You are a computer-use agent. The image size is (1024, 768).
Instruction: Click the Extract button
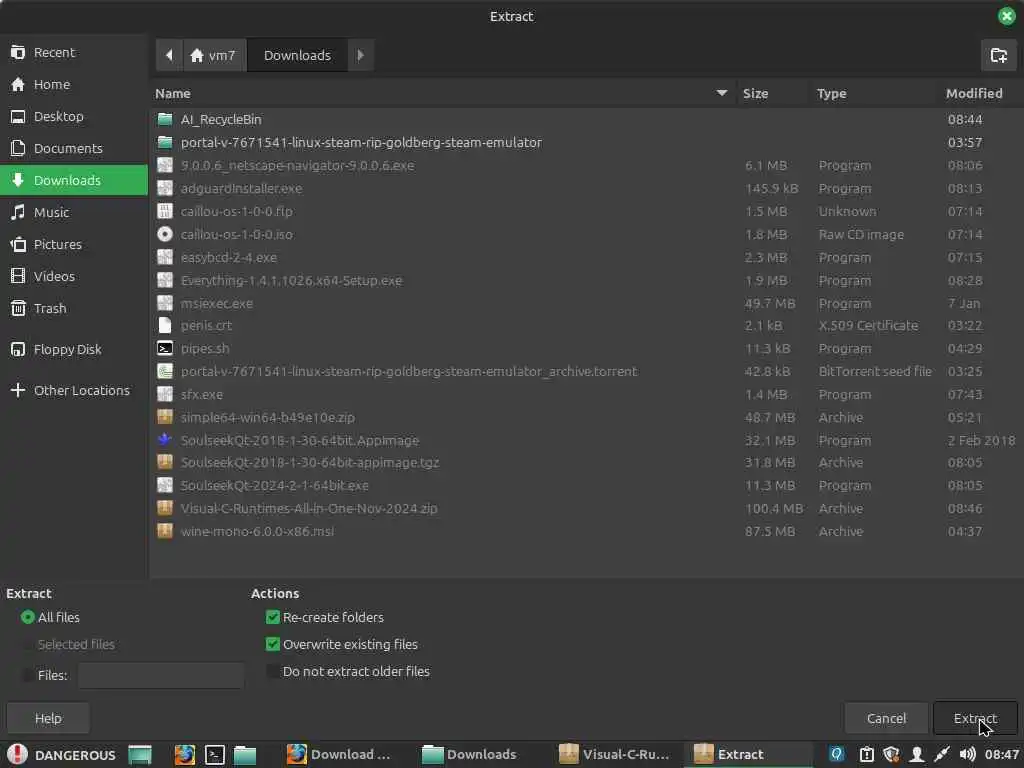pyautogui.click(x=975, y=718)
